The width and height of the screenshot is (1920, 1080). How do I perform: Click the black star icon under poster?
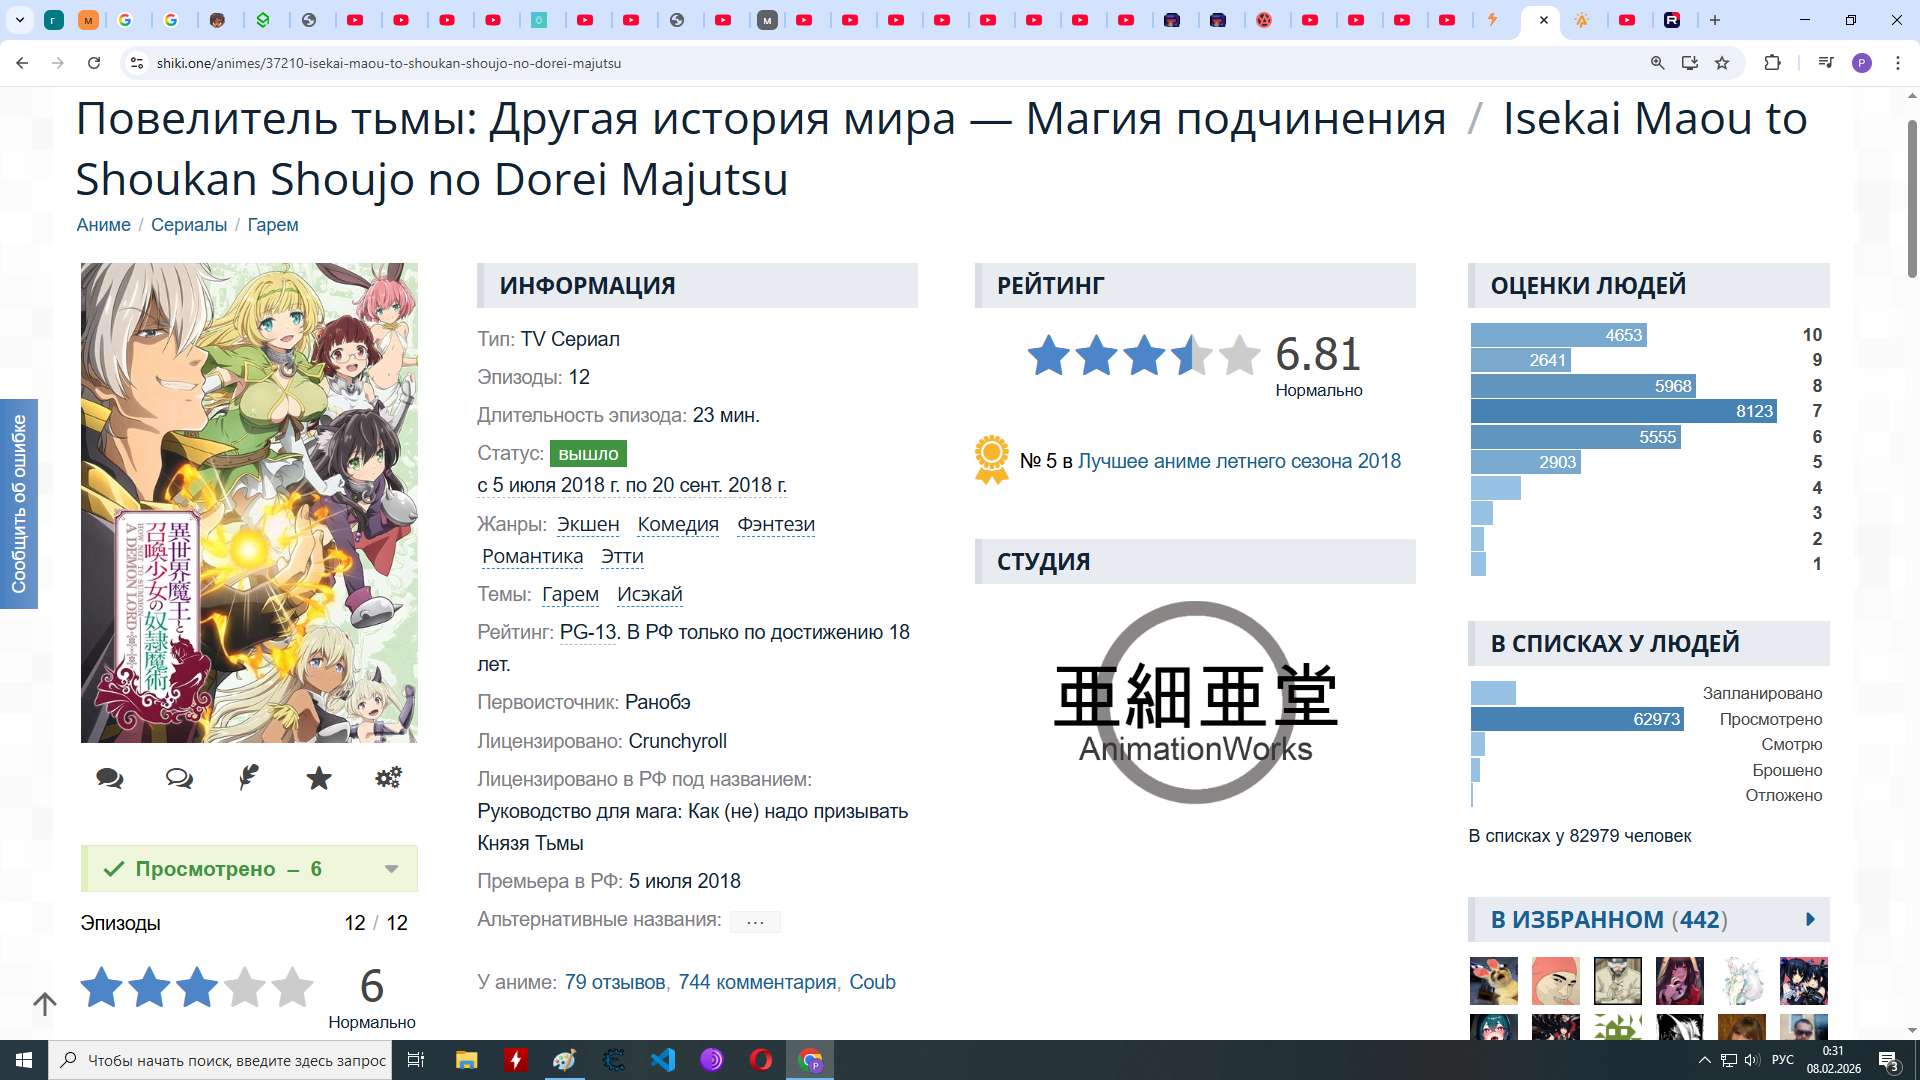click(319, 778)
